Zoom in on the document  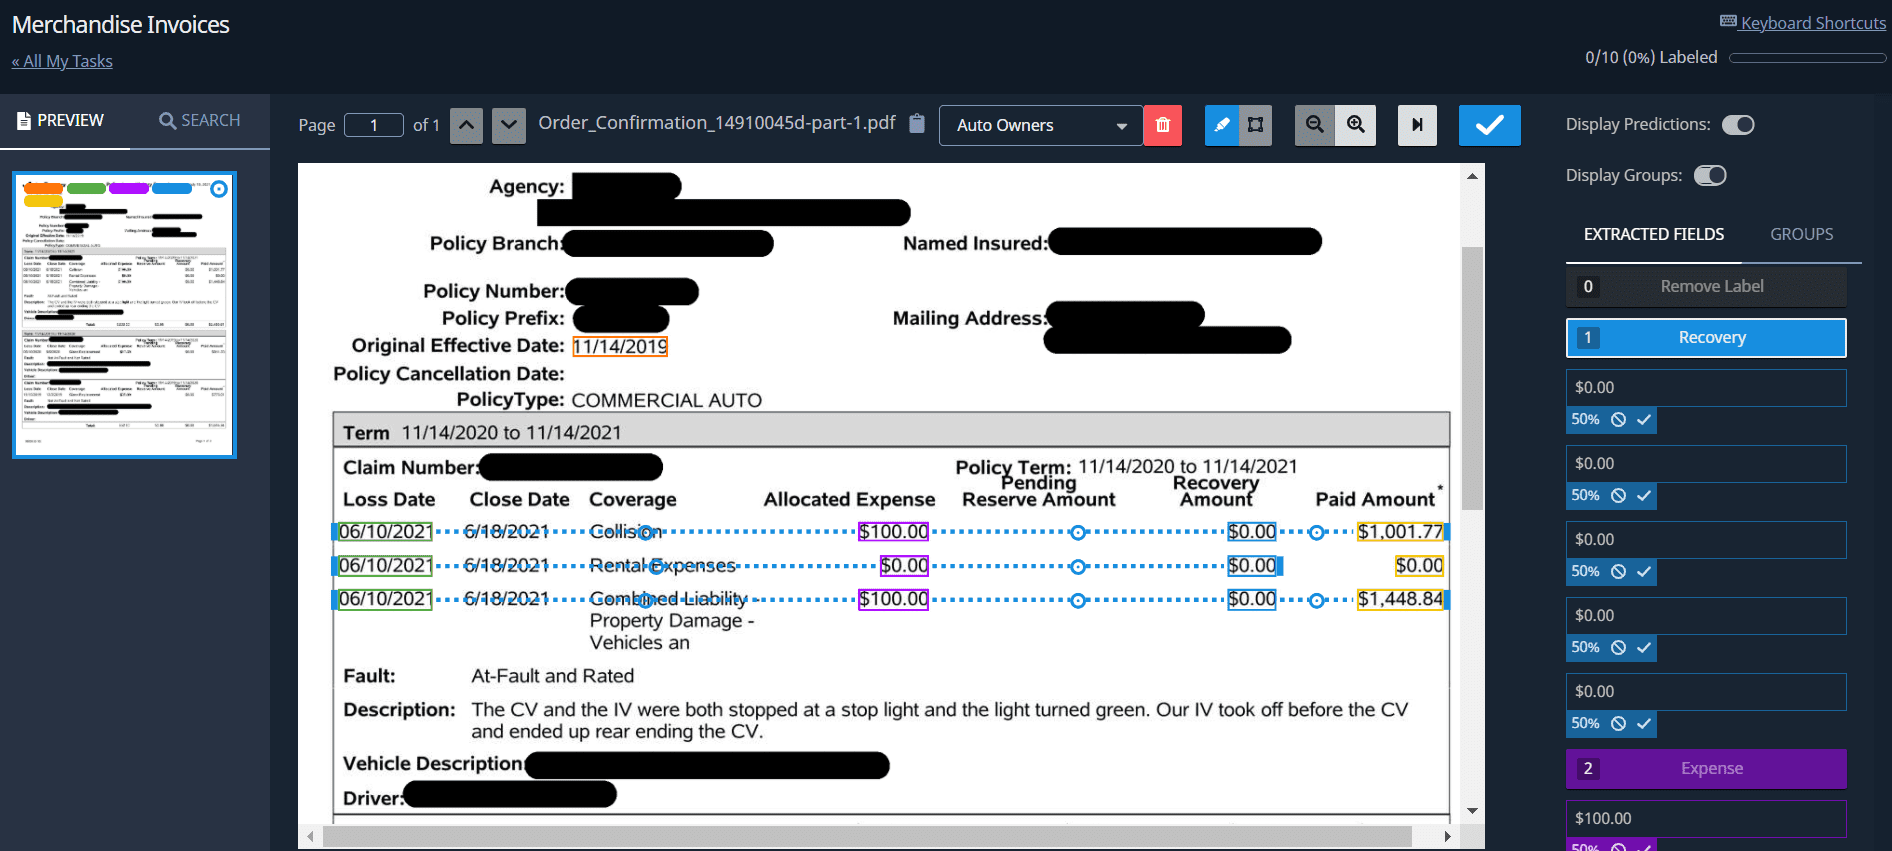point(1356,125)
